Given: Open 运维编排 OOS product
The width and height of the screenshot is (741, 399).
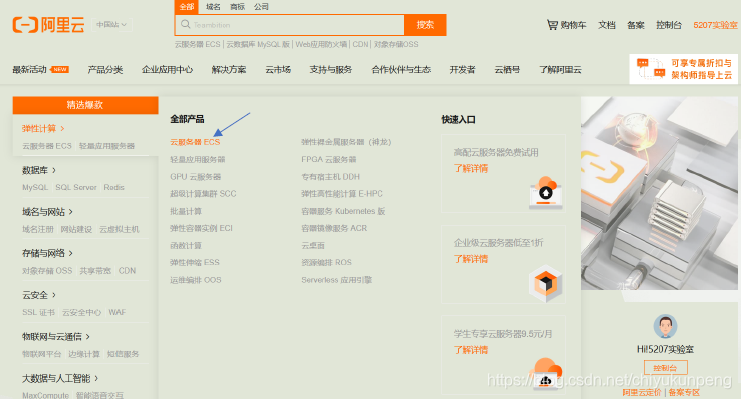Looking at the screenshot, I should point(196,280).
